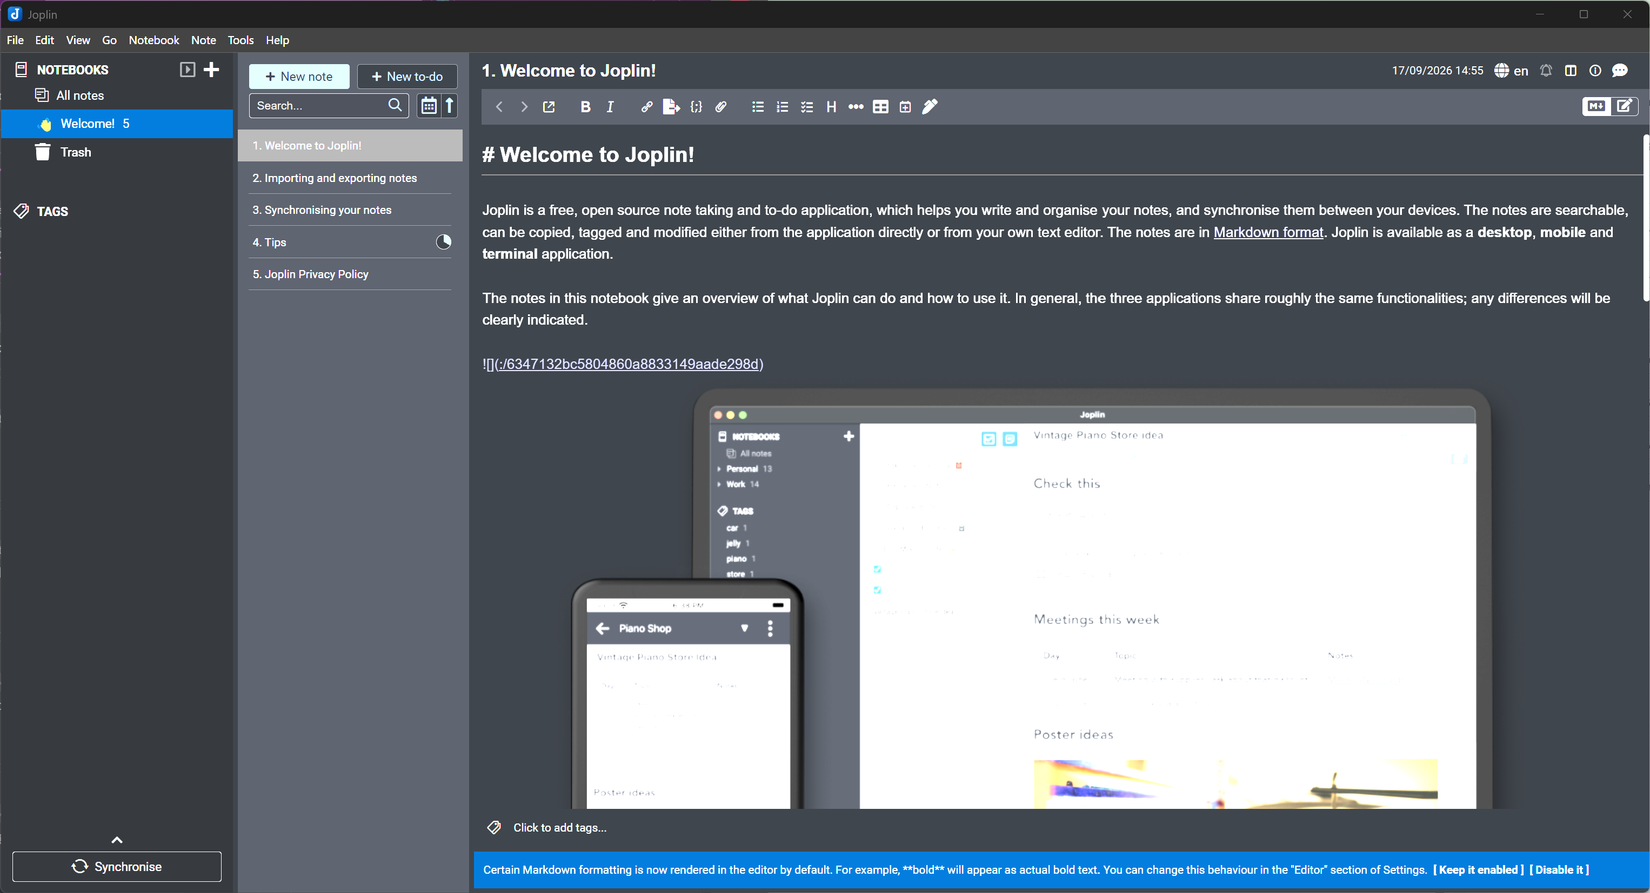Click the Synchronise button
The height and width of the screenshot is (893, 1650).
point(117,867)
